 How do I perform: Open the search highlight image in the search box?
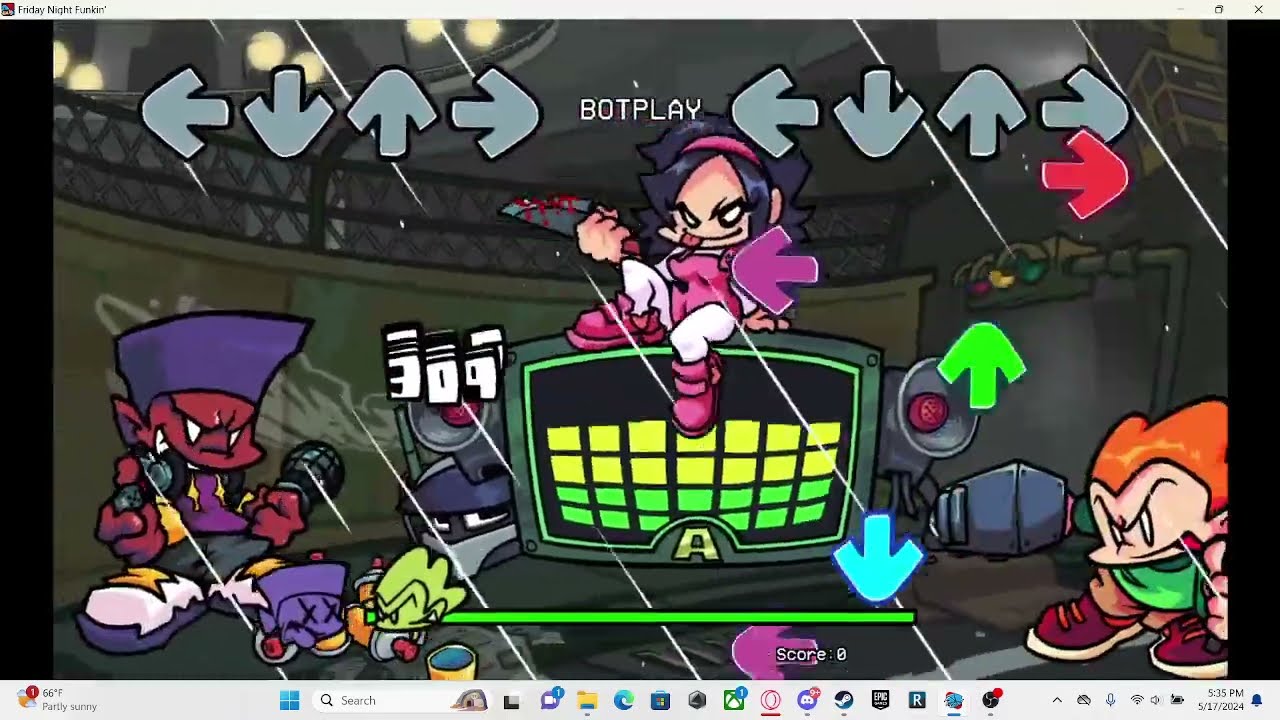click(469, 700)
